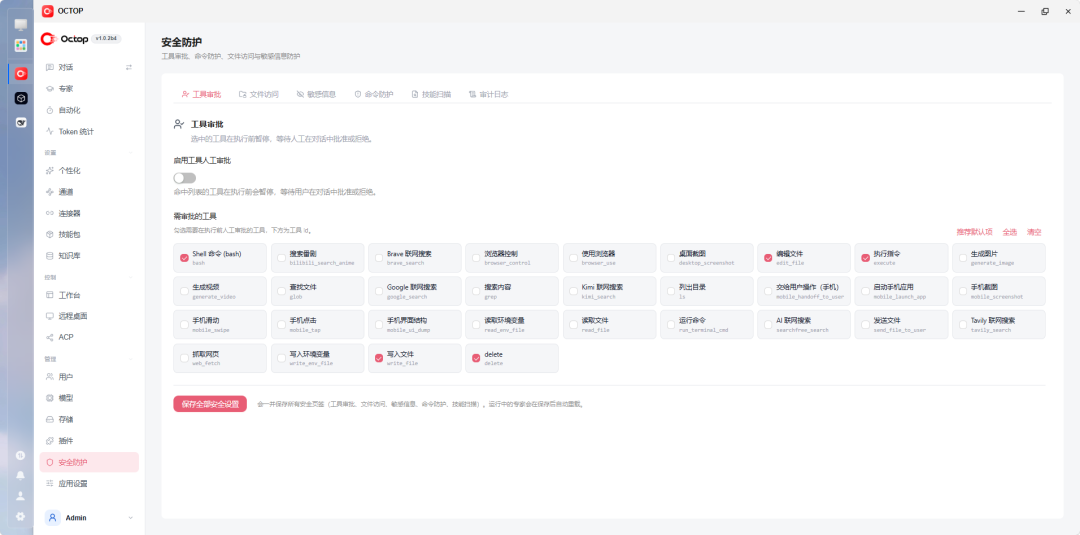This screenshot has height=535, width=1080.
Task: Check the 运行命令 run_terminal_cmd checkbox
Action: click(x=671, y=325)
